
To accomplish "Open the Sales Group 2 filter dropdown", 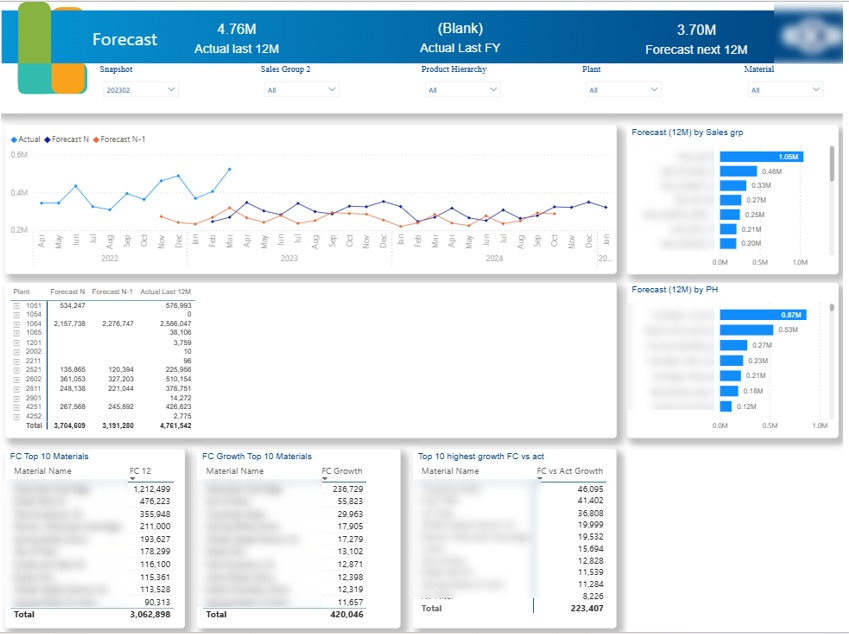I will point(303,88).
